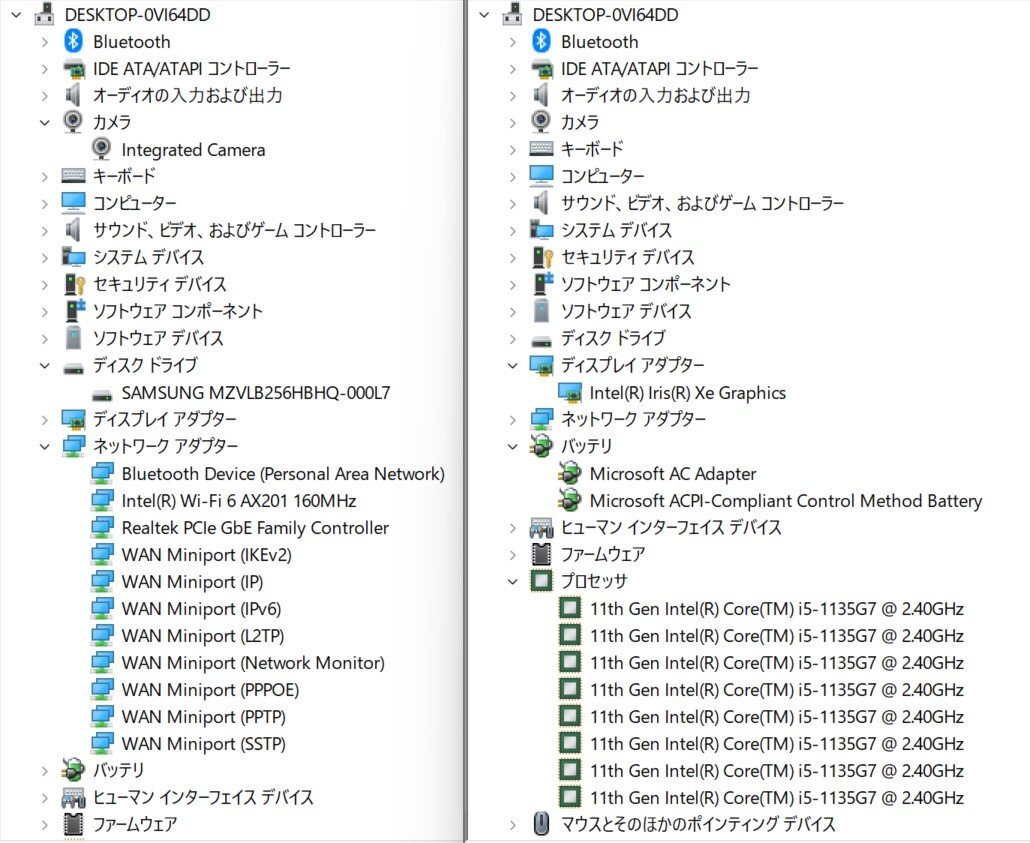The image size is (1030, 843).
Task: Select セキュリティ デバイス in right pane
Action: tap(627, 257)
